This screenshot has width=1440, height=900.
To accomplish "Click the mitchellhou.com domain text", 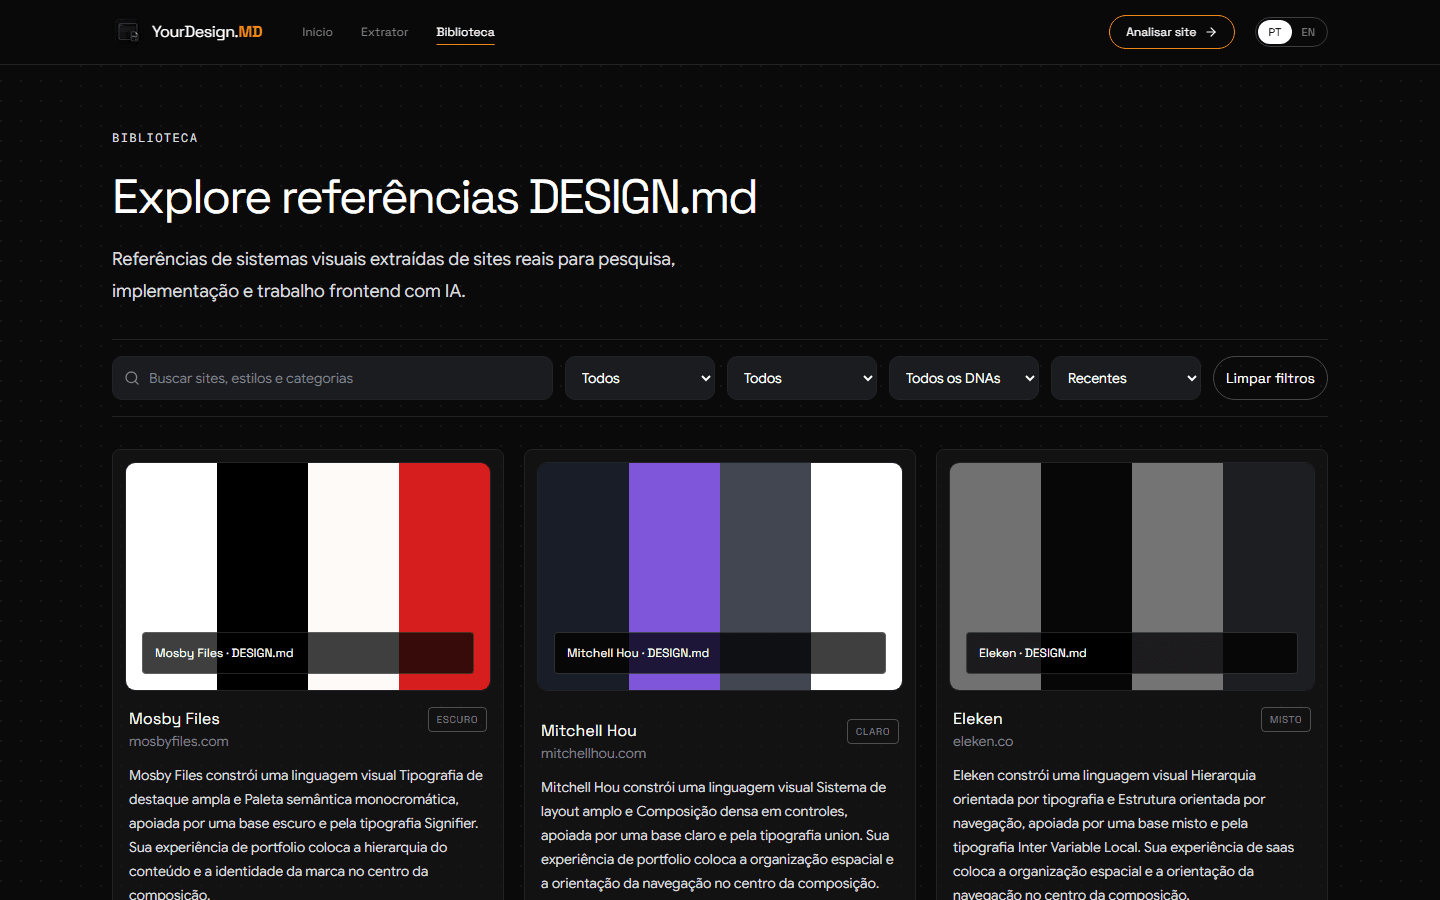I will click(x=594, y=753).
